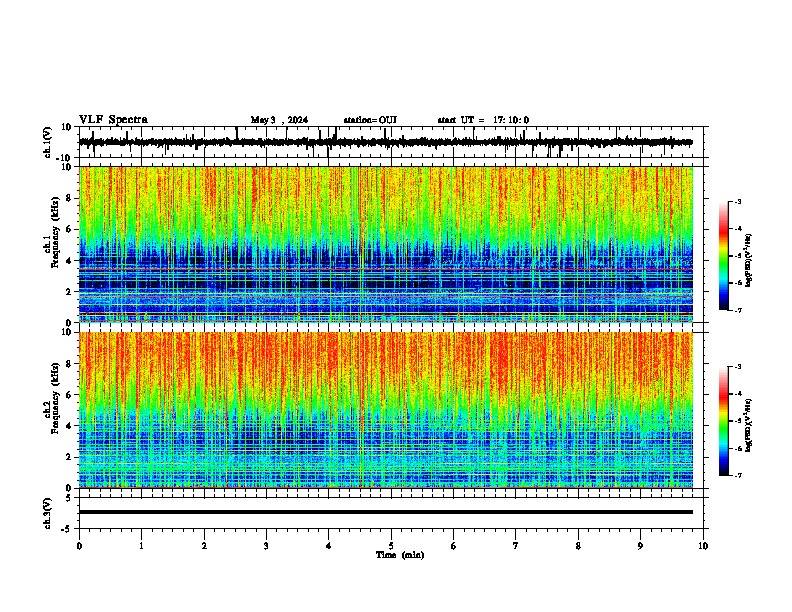The width and height of the screenshot is (792, 612).
Task: Click the '-3' label on ch.2 colorbar
Action: tap(738, 367)
